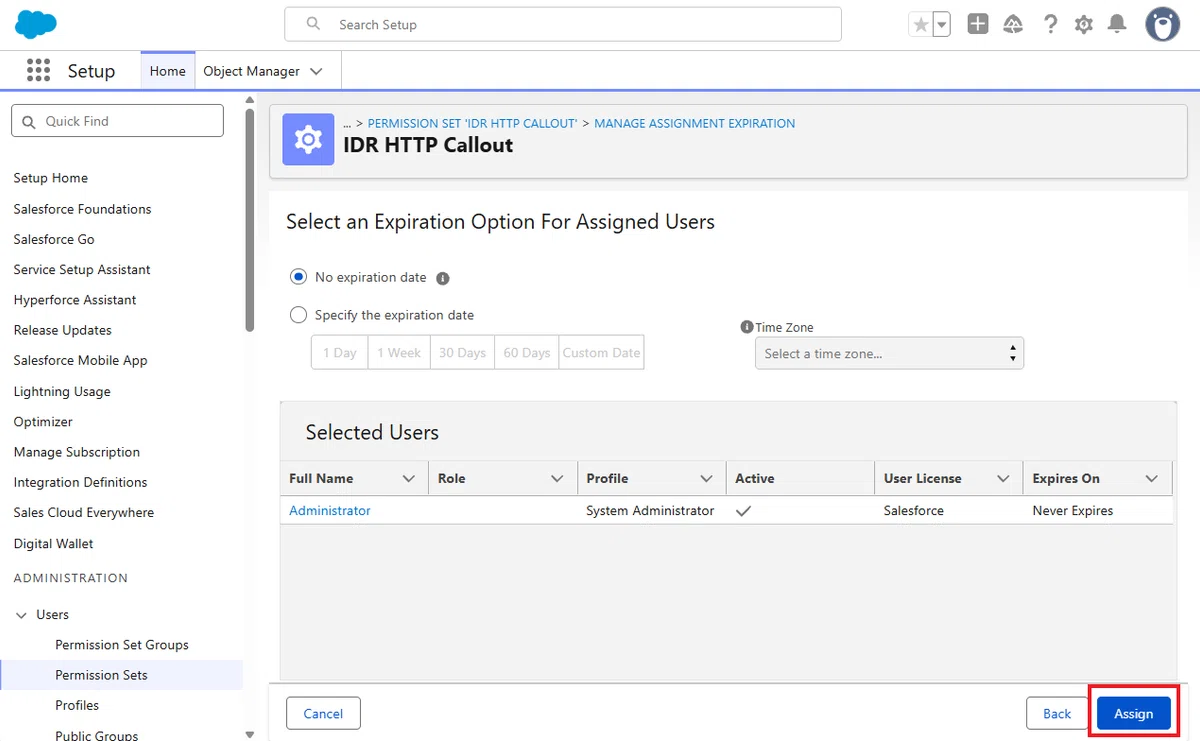Screen dimensions: 1200x741
Task: Open Manage Assignment Expiration breadcrumb link
Action: pos(695,124)
